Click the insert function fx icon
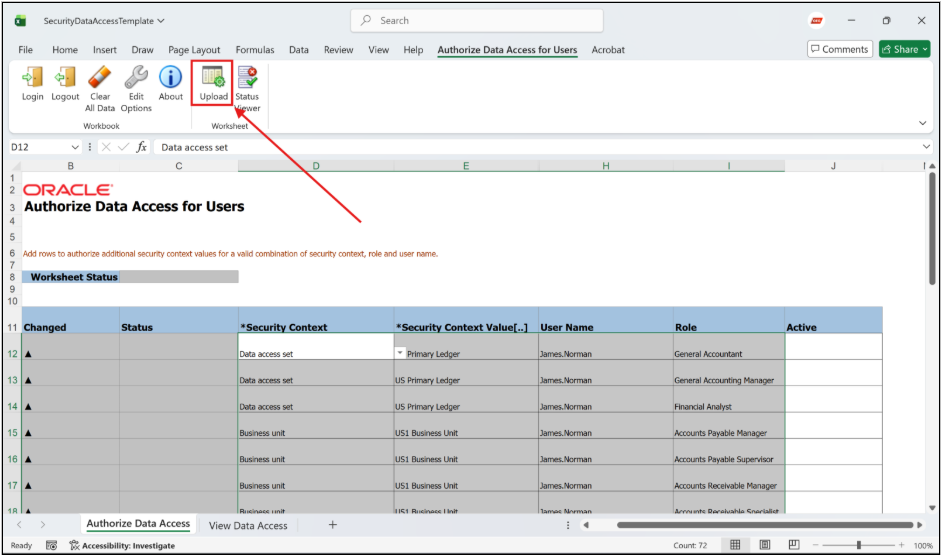This screenshot has height=558, width=942. click(141, 147)
